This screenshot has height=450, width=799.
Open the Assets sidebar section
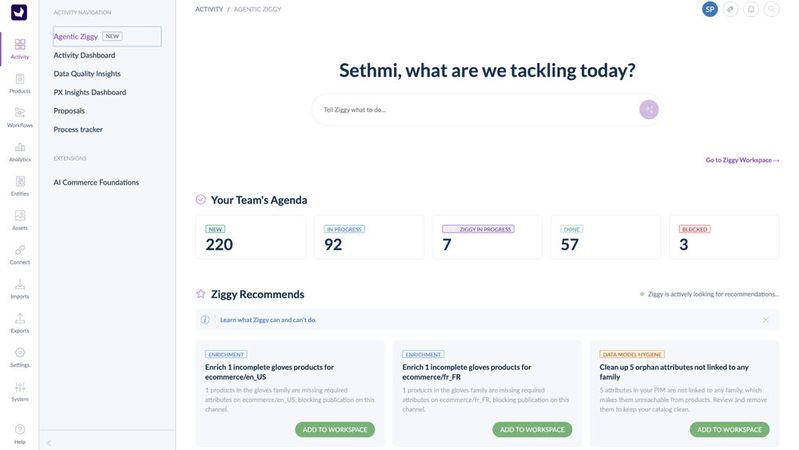pos(20,220)
